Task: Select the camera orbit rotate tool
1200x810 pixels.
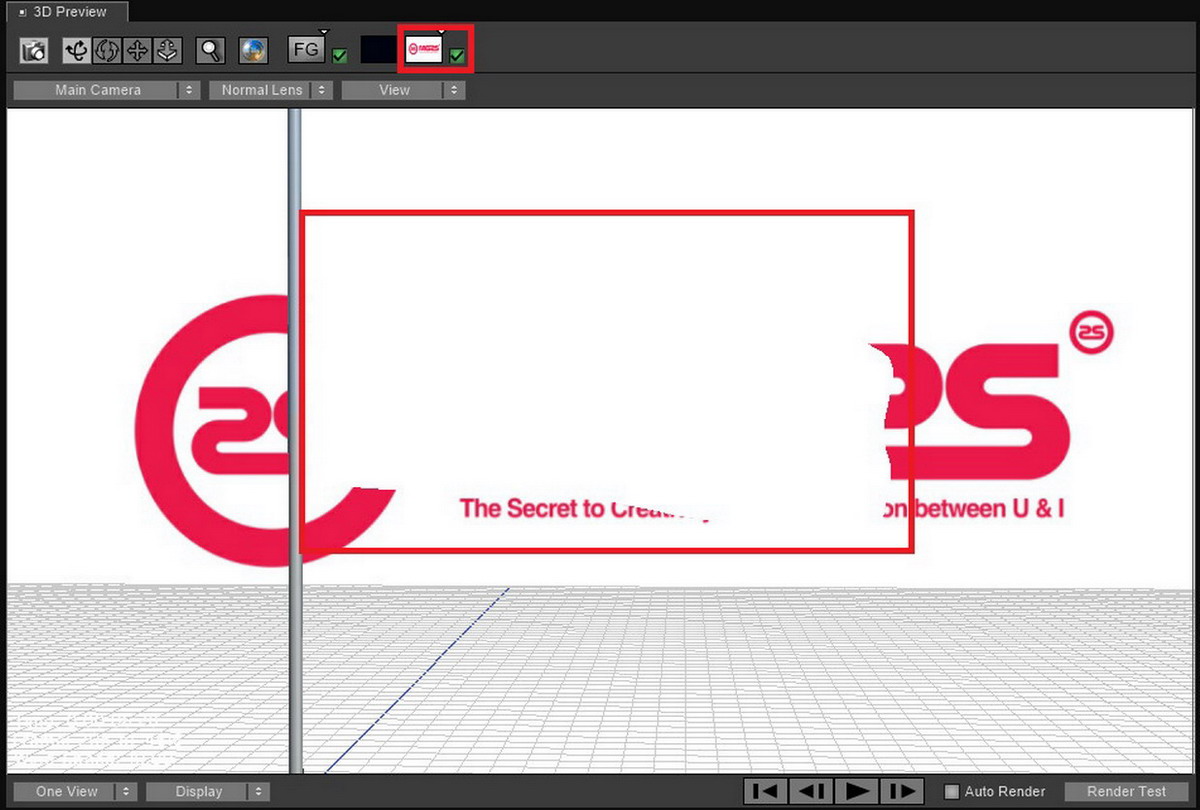Action: click(77, 50)
